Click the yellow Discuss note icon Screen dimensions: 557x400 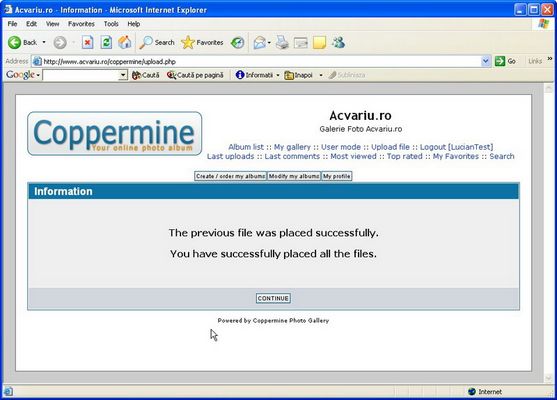tap(319, 43)
